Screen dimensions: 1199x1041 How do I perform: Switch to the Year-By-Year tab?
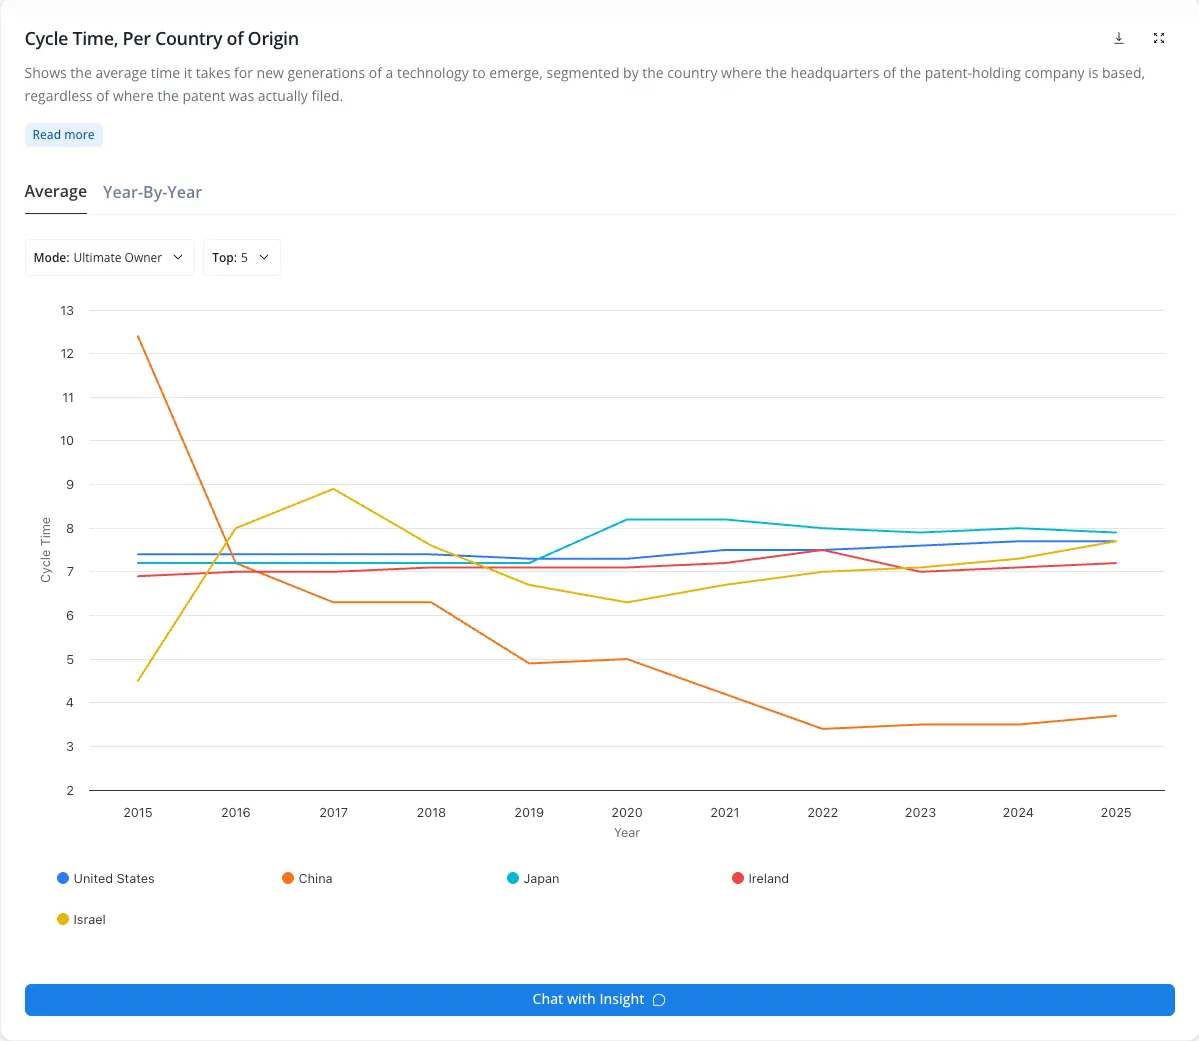pyautogui.click(x=152, y=192)
